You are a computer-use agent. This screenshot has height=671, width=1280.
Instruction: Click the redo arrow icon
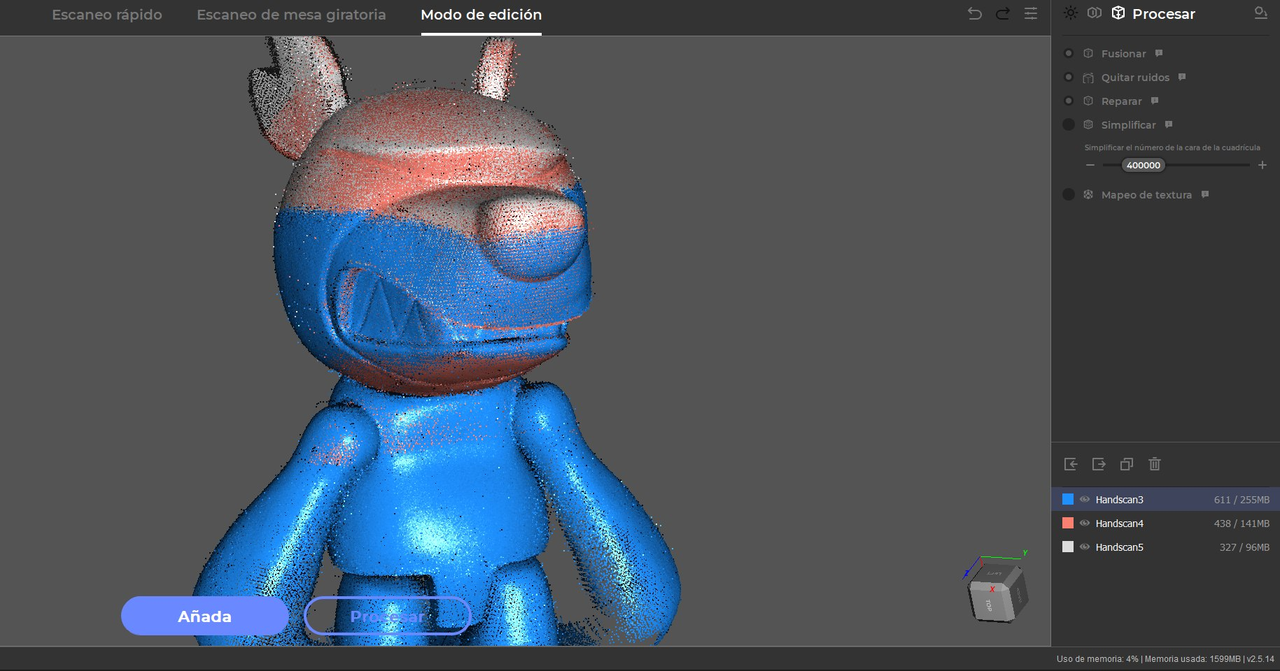coord(1002,13)
